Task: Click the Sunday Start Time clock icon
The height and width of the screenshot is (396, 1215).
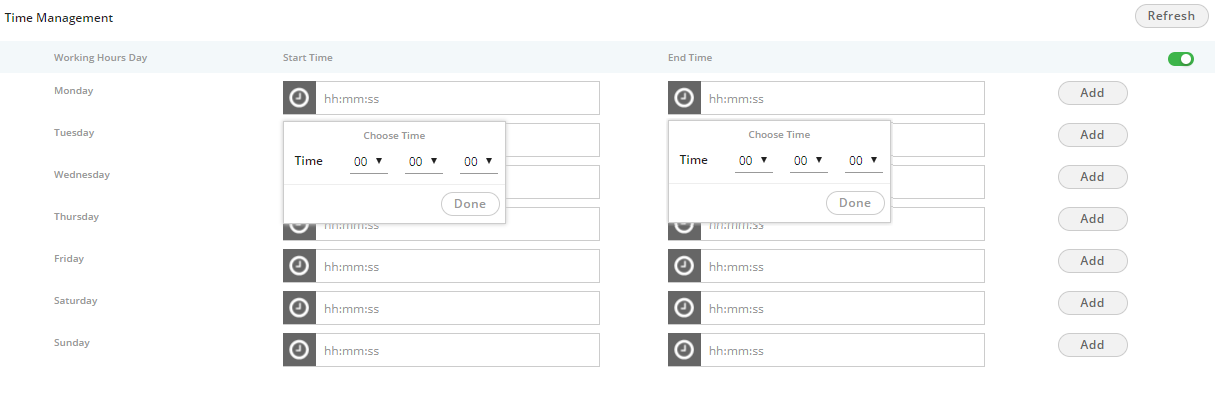Action: (x=299, y=350)
